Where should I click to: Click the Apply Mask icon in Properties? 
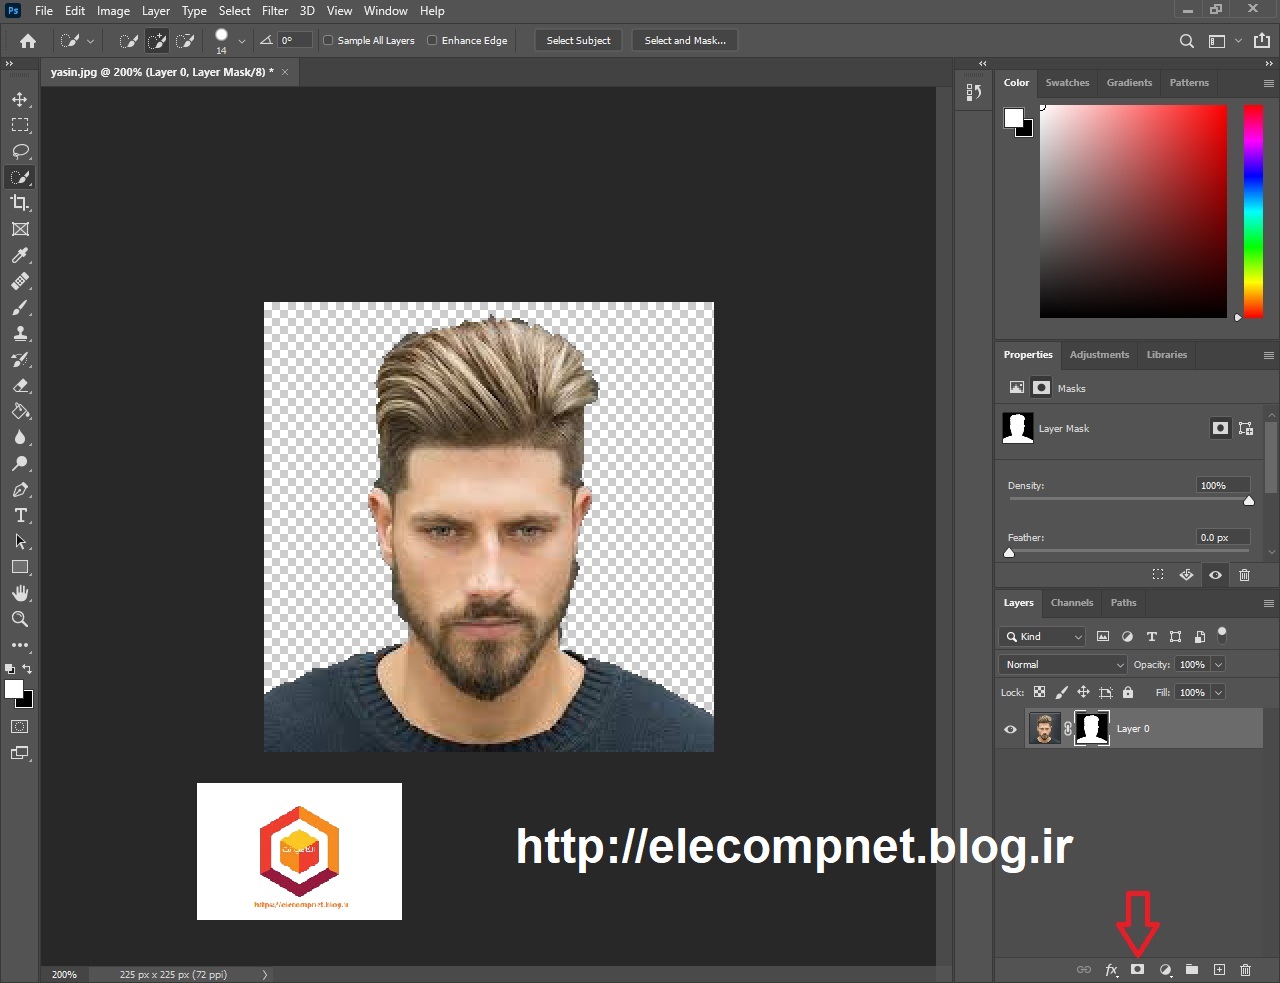pos(1187,575)
